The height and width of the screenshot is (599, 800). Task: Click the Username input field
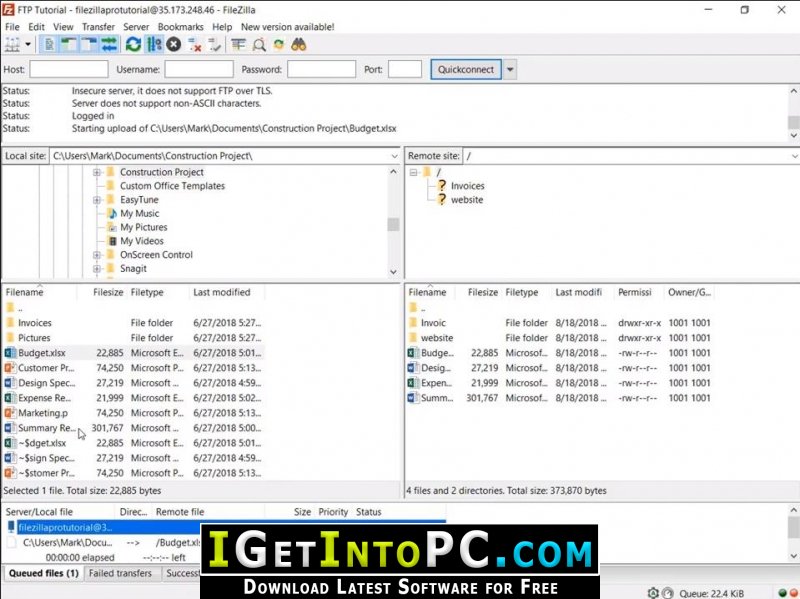(199, 69)
